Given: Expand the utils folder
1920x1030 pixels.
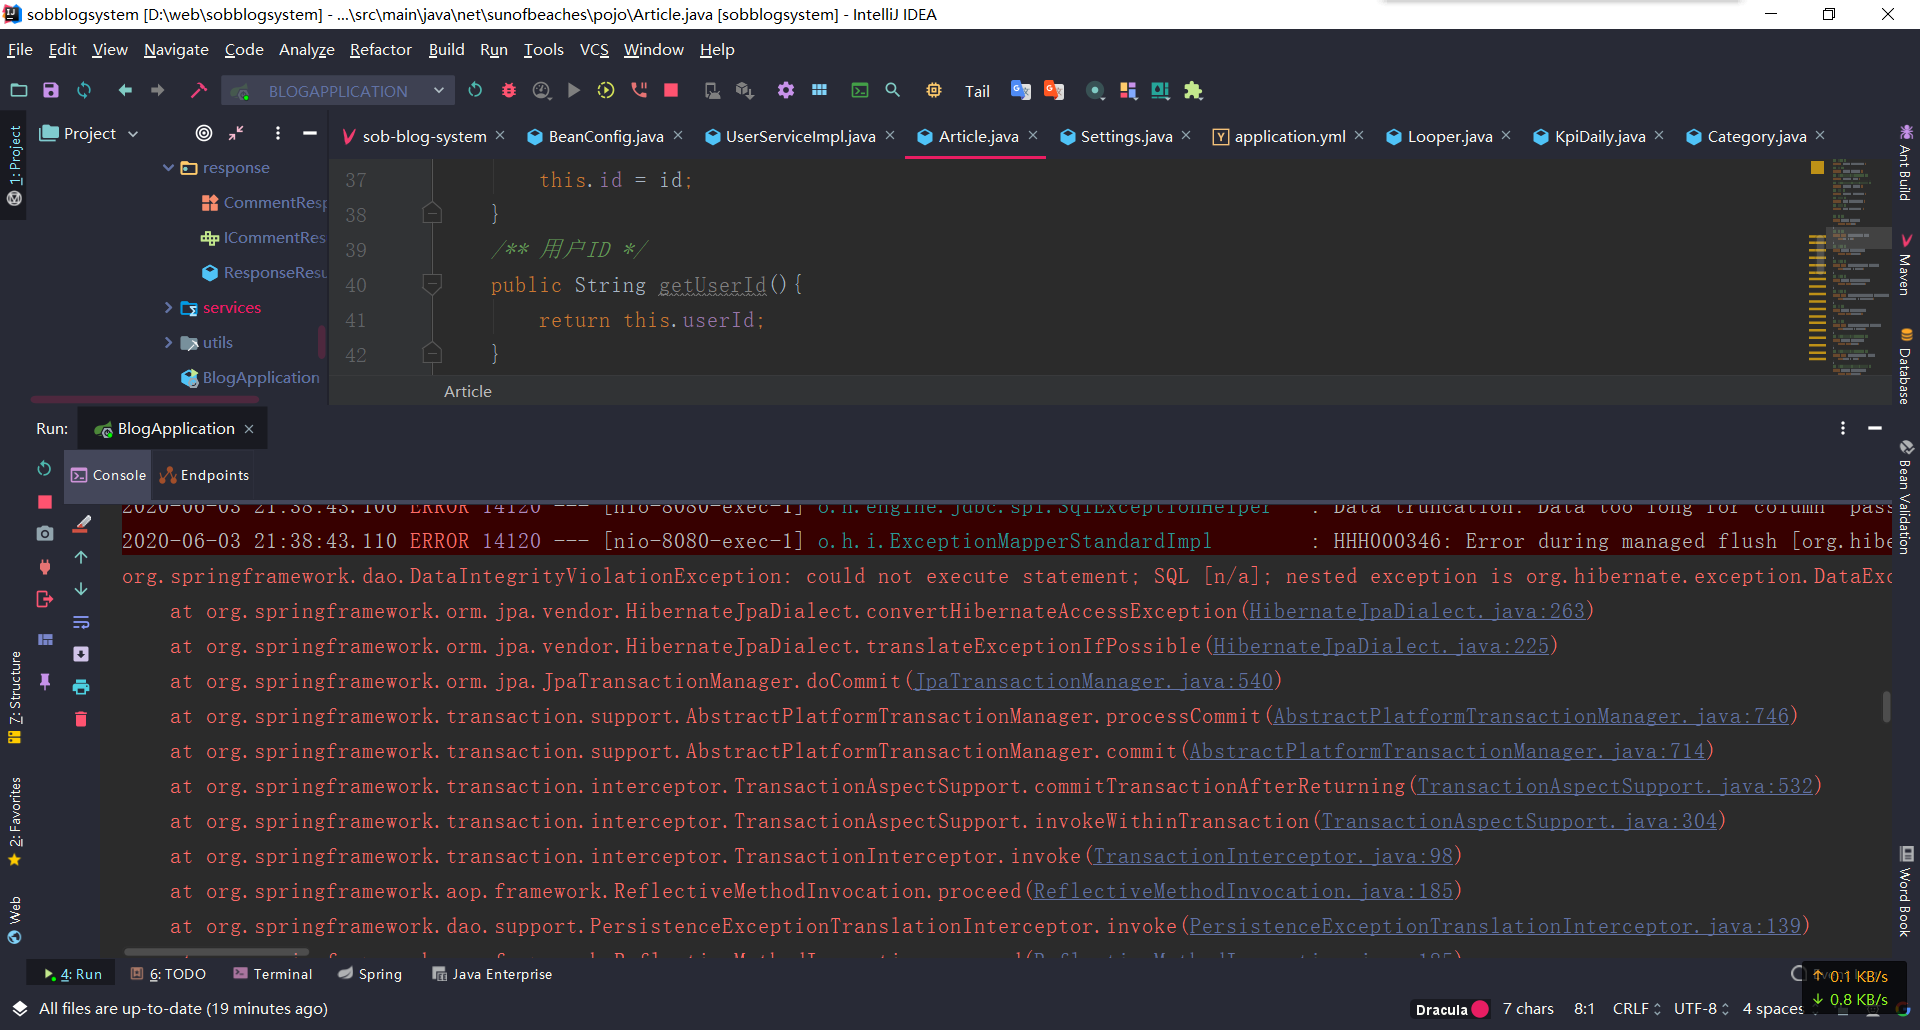Looking at the screenshot, I should coord(168,343).
